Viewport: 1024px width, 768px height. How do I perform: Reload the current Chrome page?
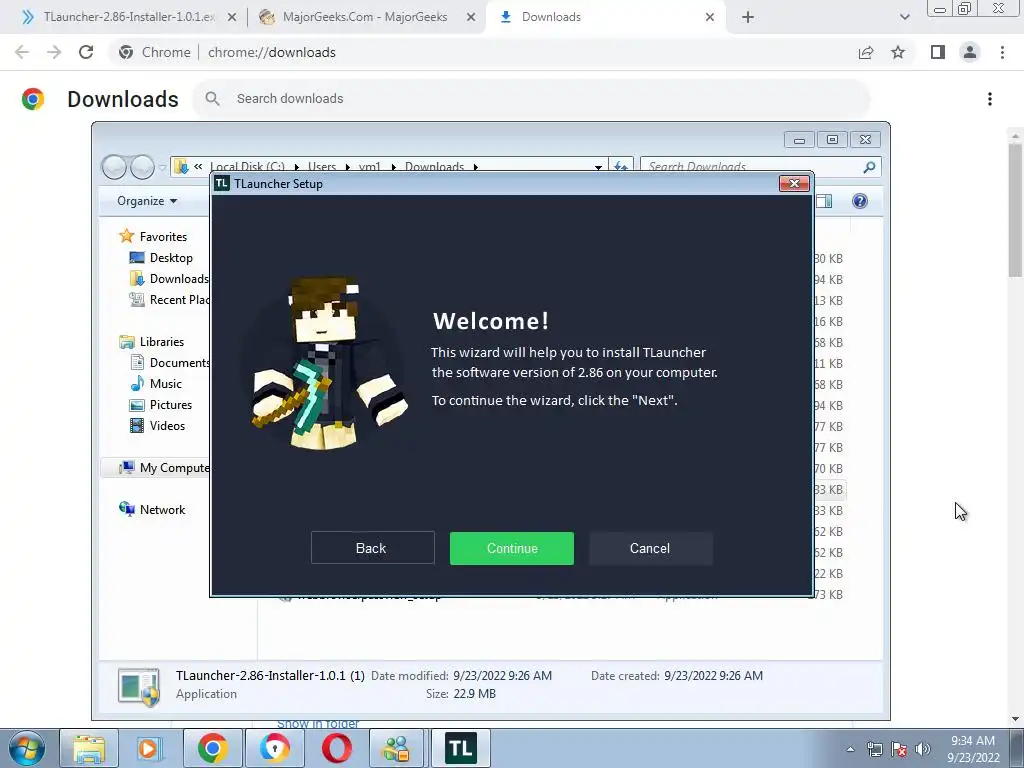[x=86, y=52]
